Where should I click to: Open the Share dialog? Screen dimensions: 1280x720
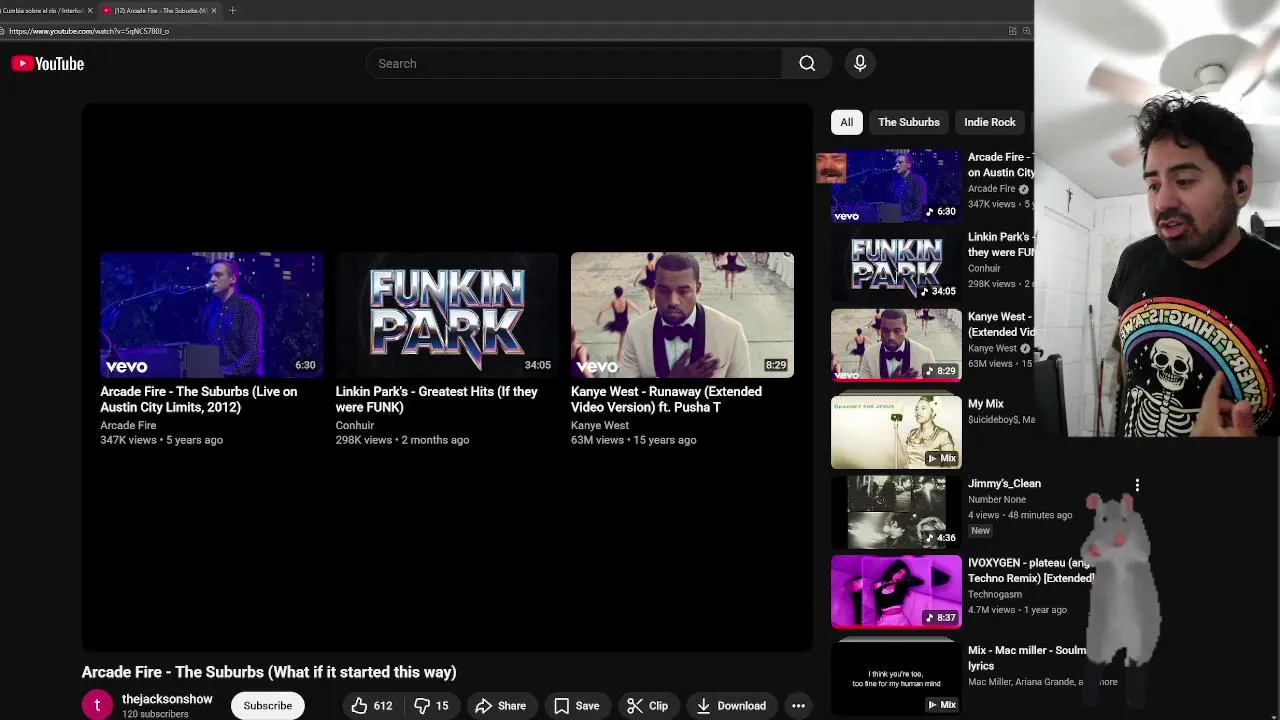pos(501,706)
